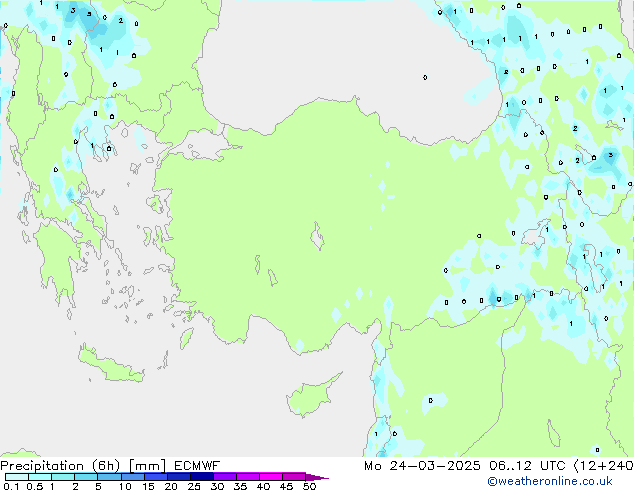Click the legend arrow tip beyond 50 mm

tap(317, 477)
